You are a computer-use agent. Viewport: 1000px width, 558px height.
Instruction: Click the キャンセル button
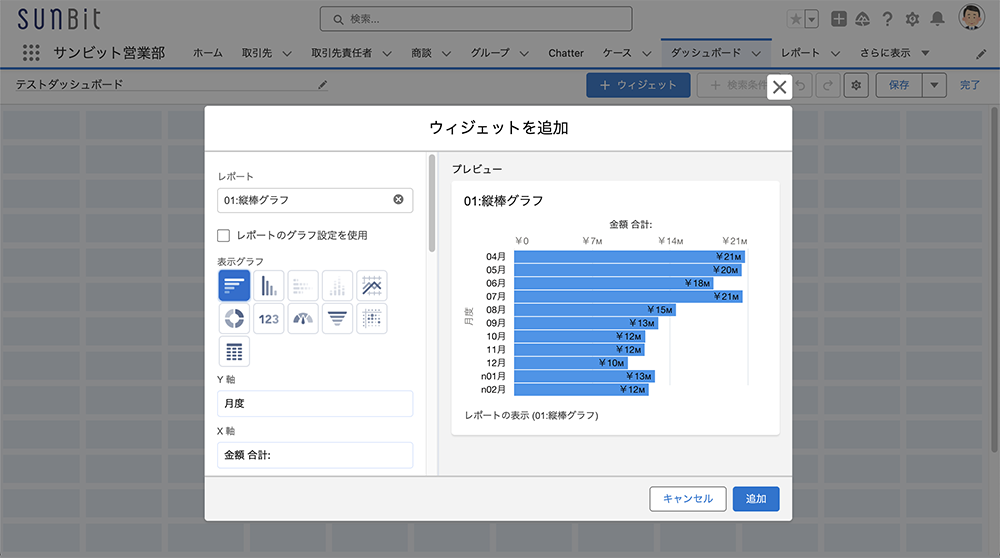(x=688, y=499)
